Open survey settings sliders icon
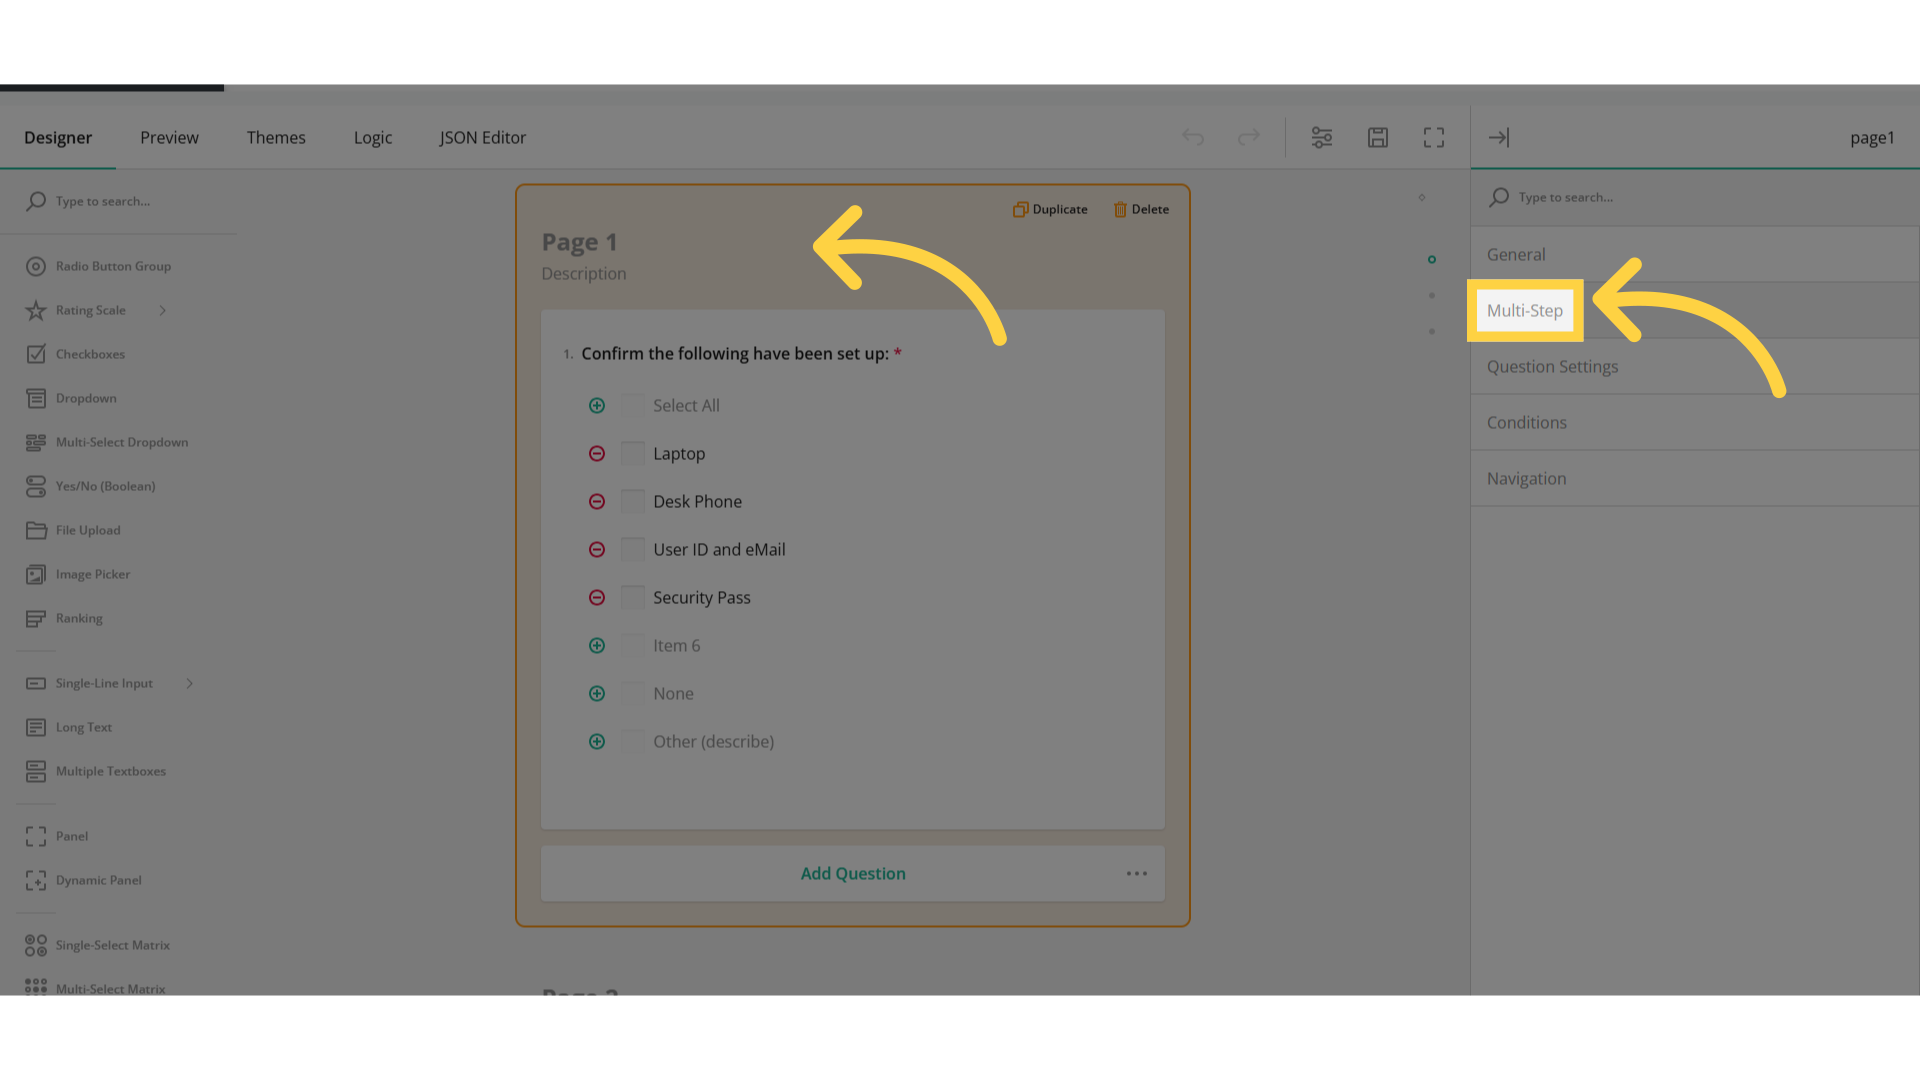Image resolution: width=1920 pixels, height=1080 pixels. [x=1322, y=137]
